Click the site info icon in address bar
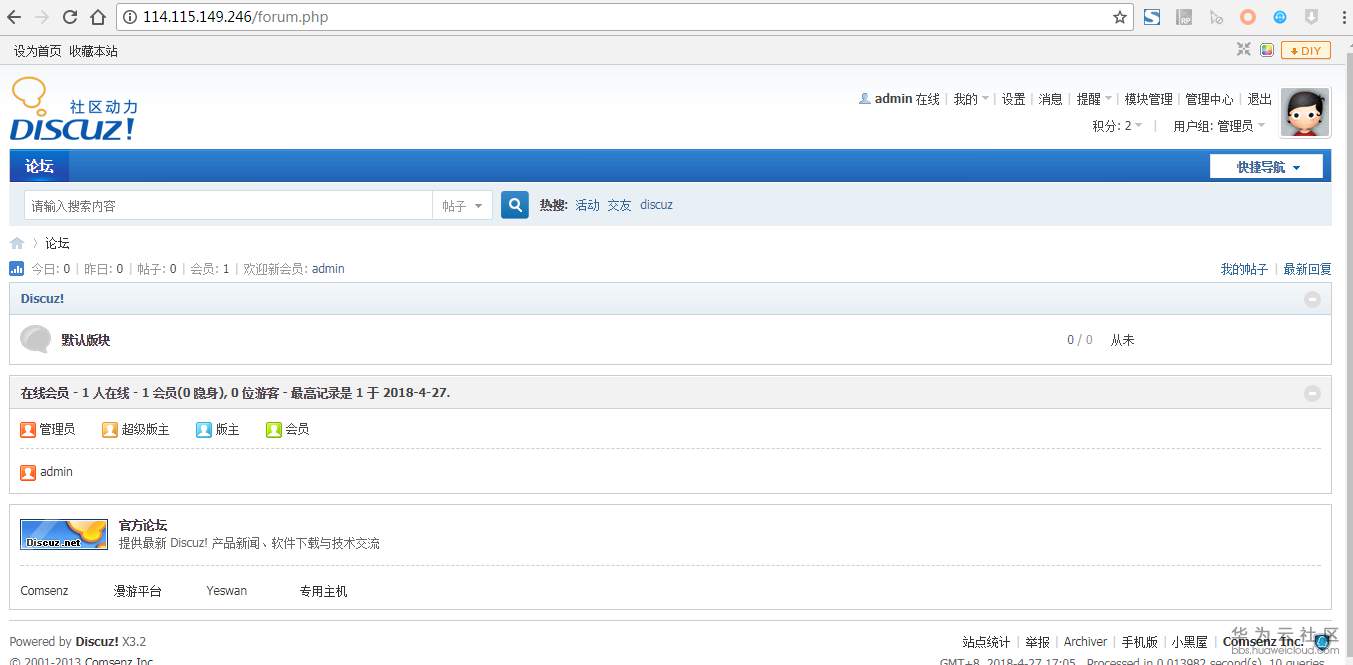Screen dimensions: 1353x665 [x=130, y=17]
